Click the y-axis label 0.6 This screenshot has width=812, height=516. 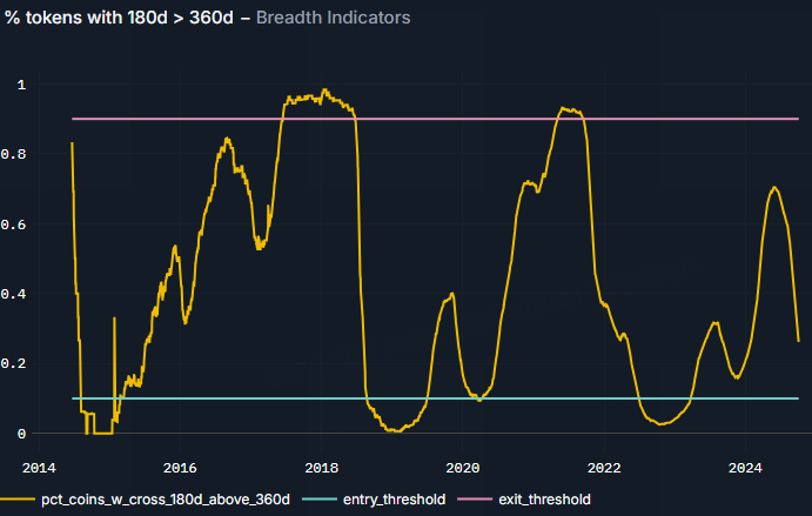pyautogui.click(x=13, y=224)
